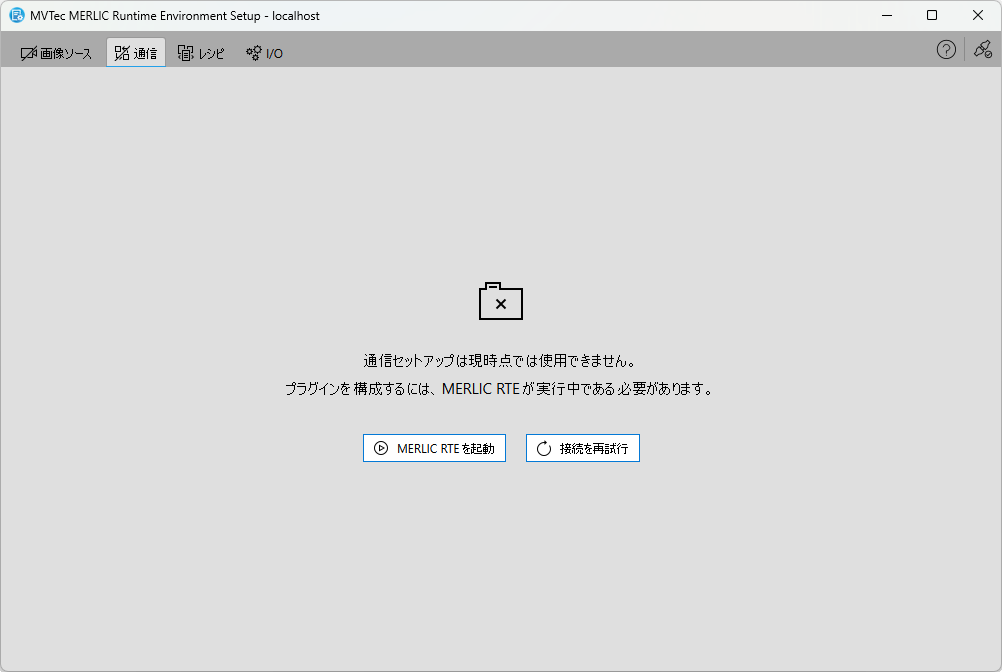Click the gears icon beside I/O

pos(254,53)
